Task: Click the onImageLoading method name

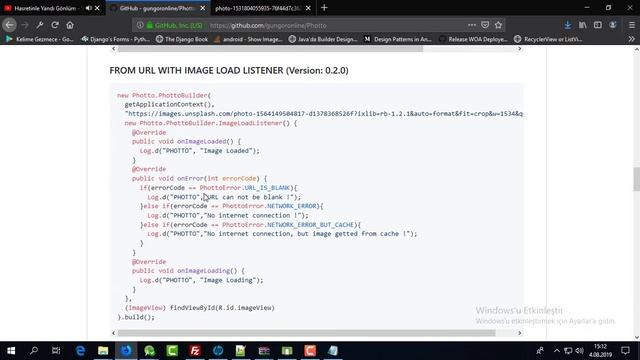Action: coord(203,271)
